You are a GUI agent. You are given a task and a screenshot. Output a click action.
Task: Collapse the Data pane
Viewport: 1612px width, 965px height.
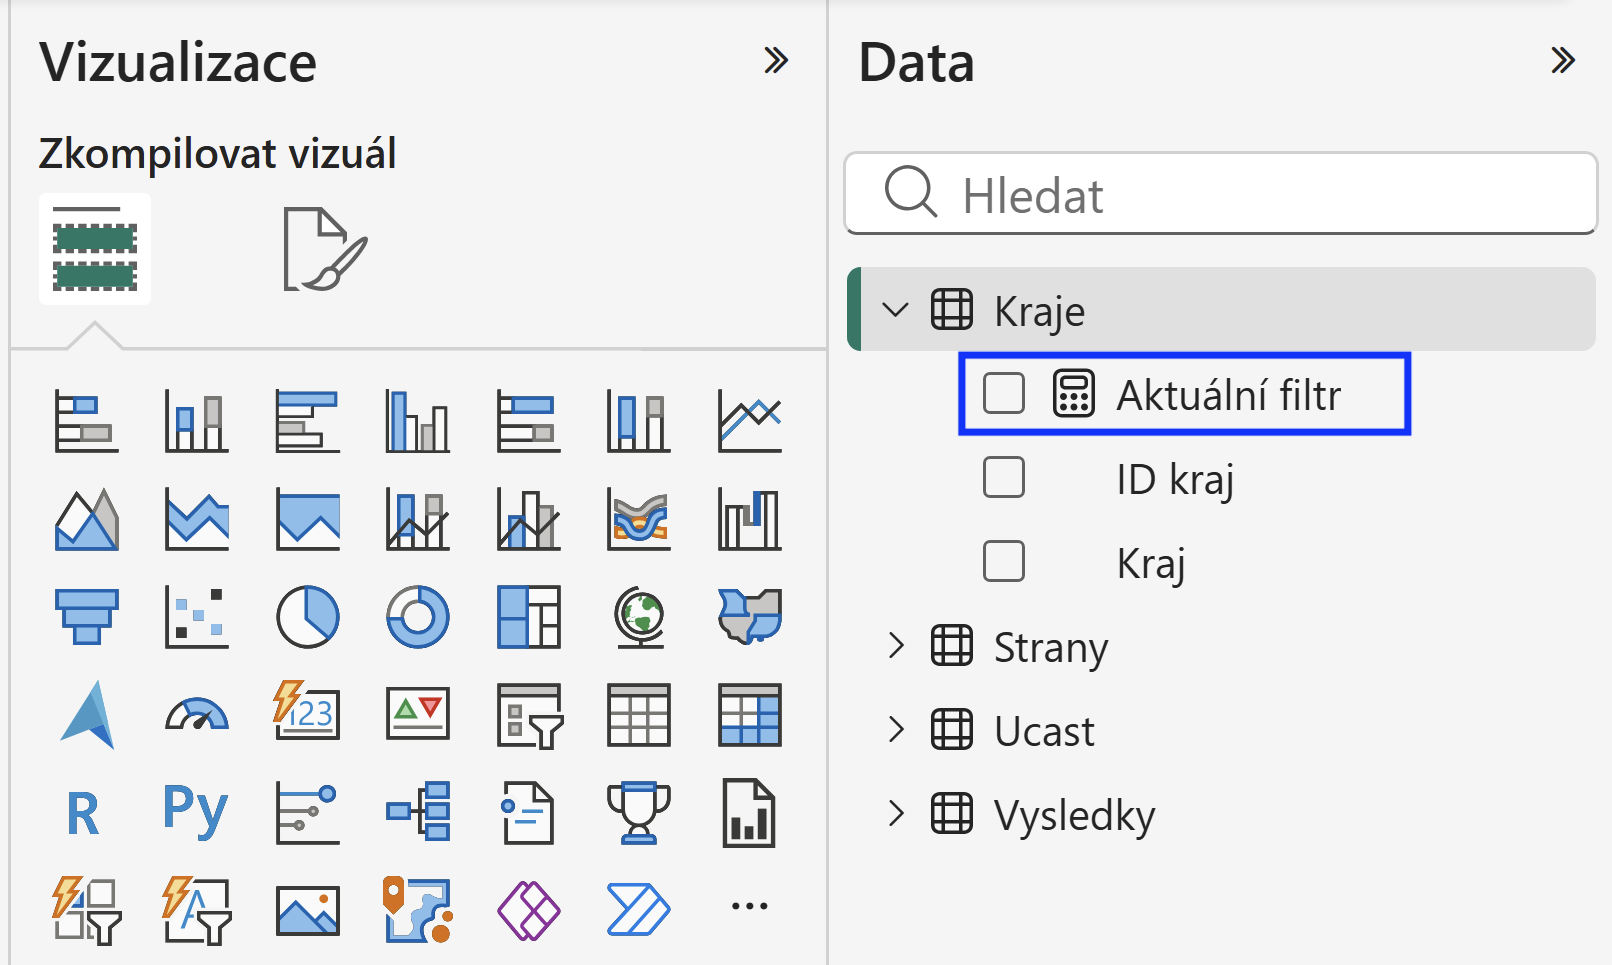[x=1563, y=60]
